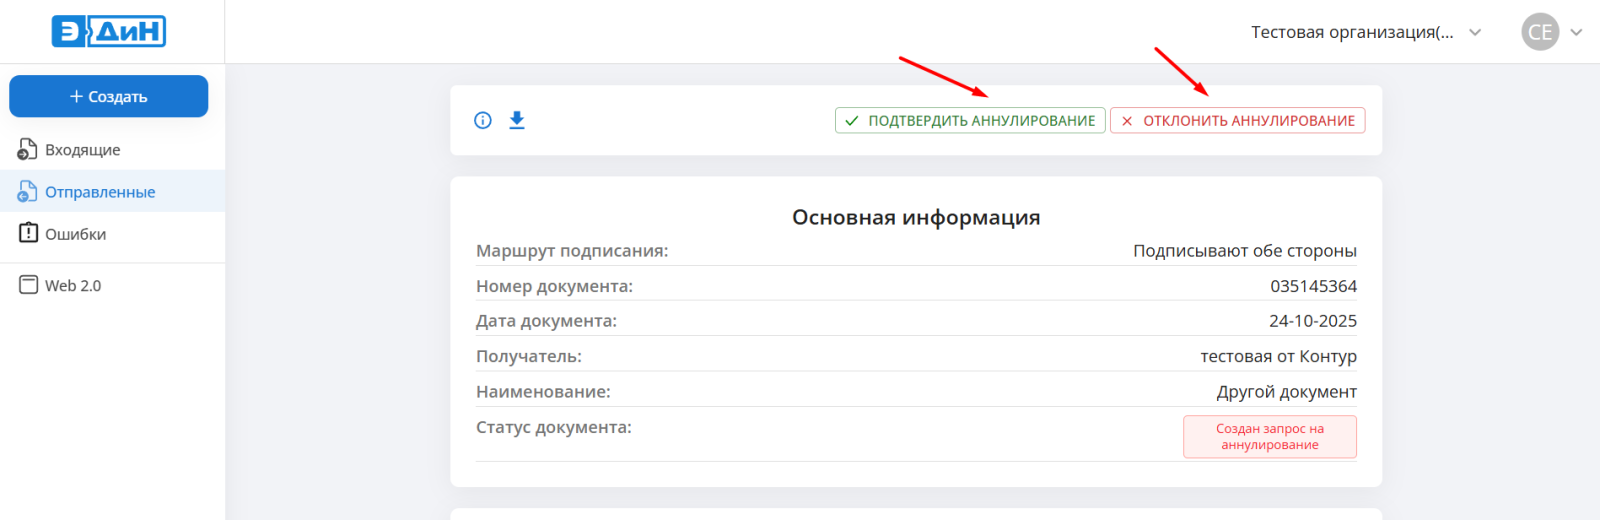Click the Создан запрос на аннулирование status badge
Image resolution: width=1600 pixels, height=520 pixels.
pyautogui.click(x=1269, y=437)
